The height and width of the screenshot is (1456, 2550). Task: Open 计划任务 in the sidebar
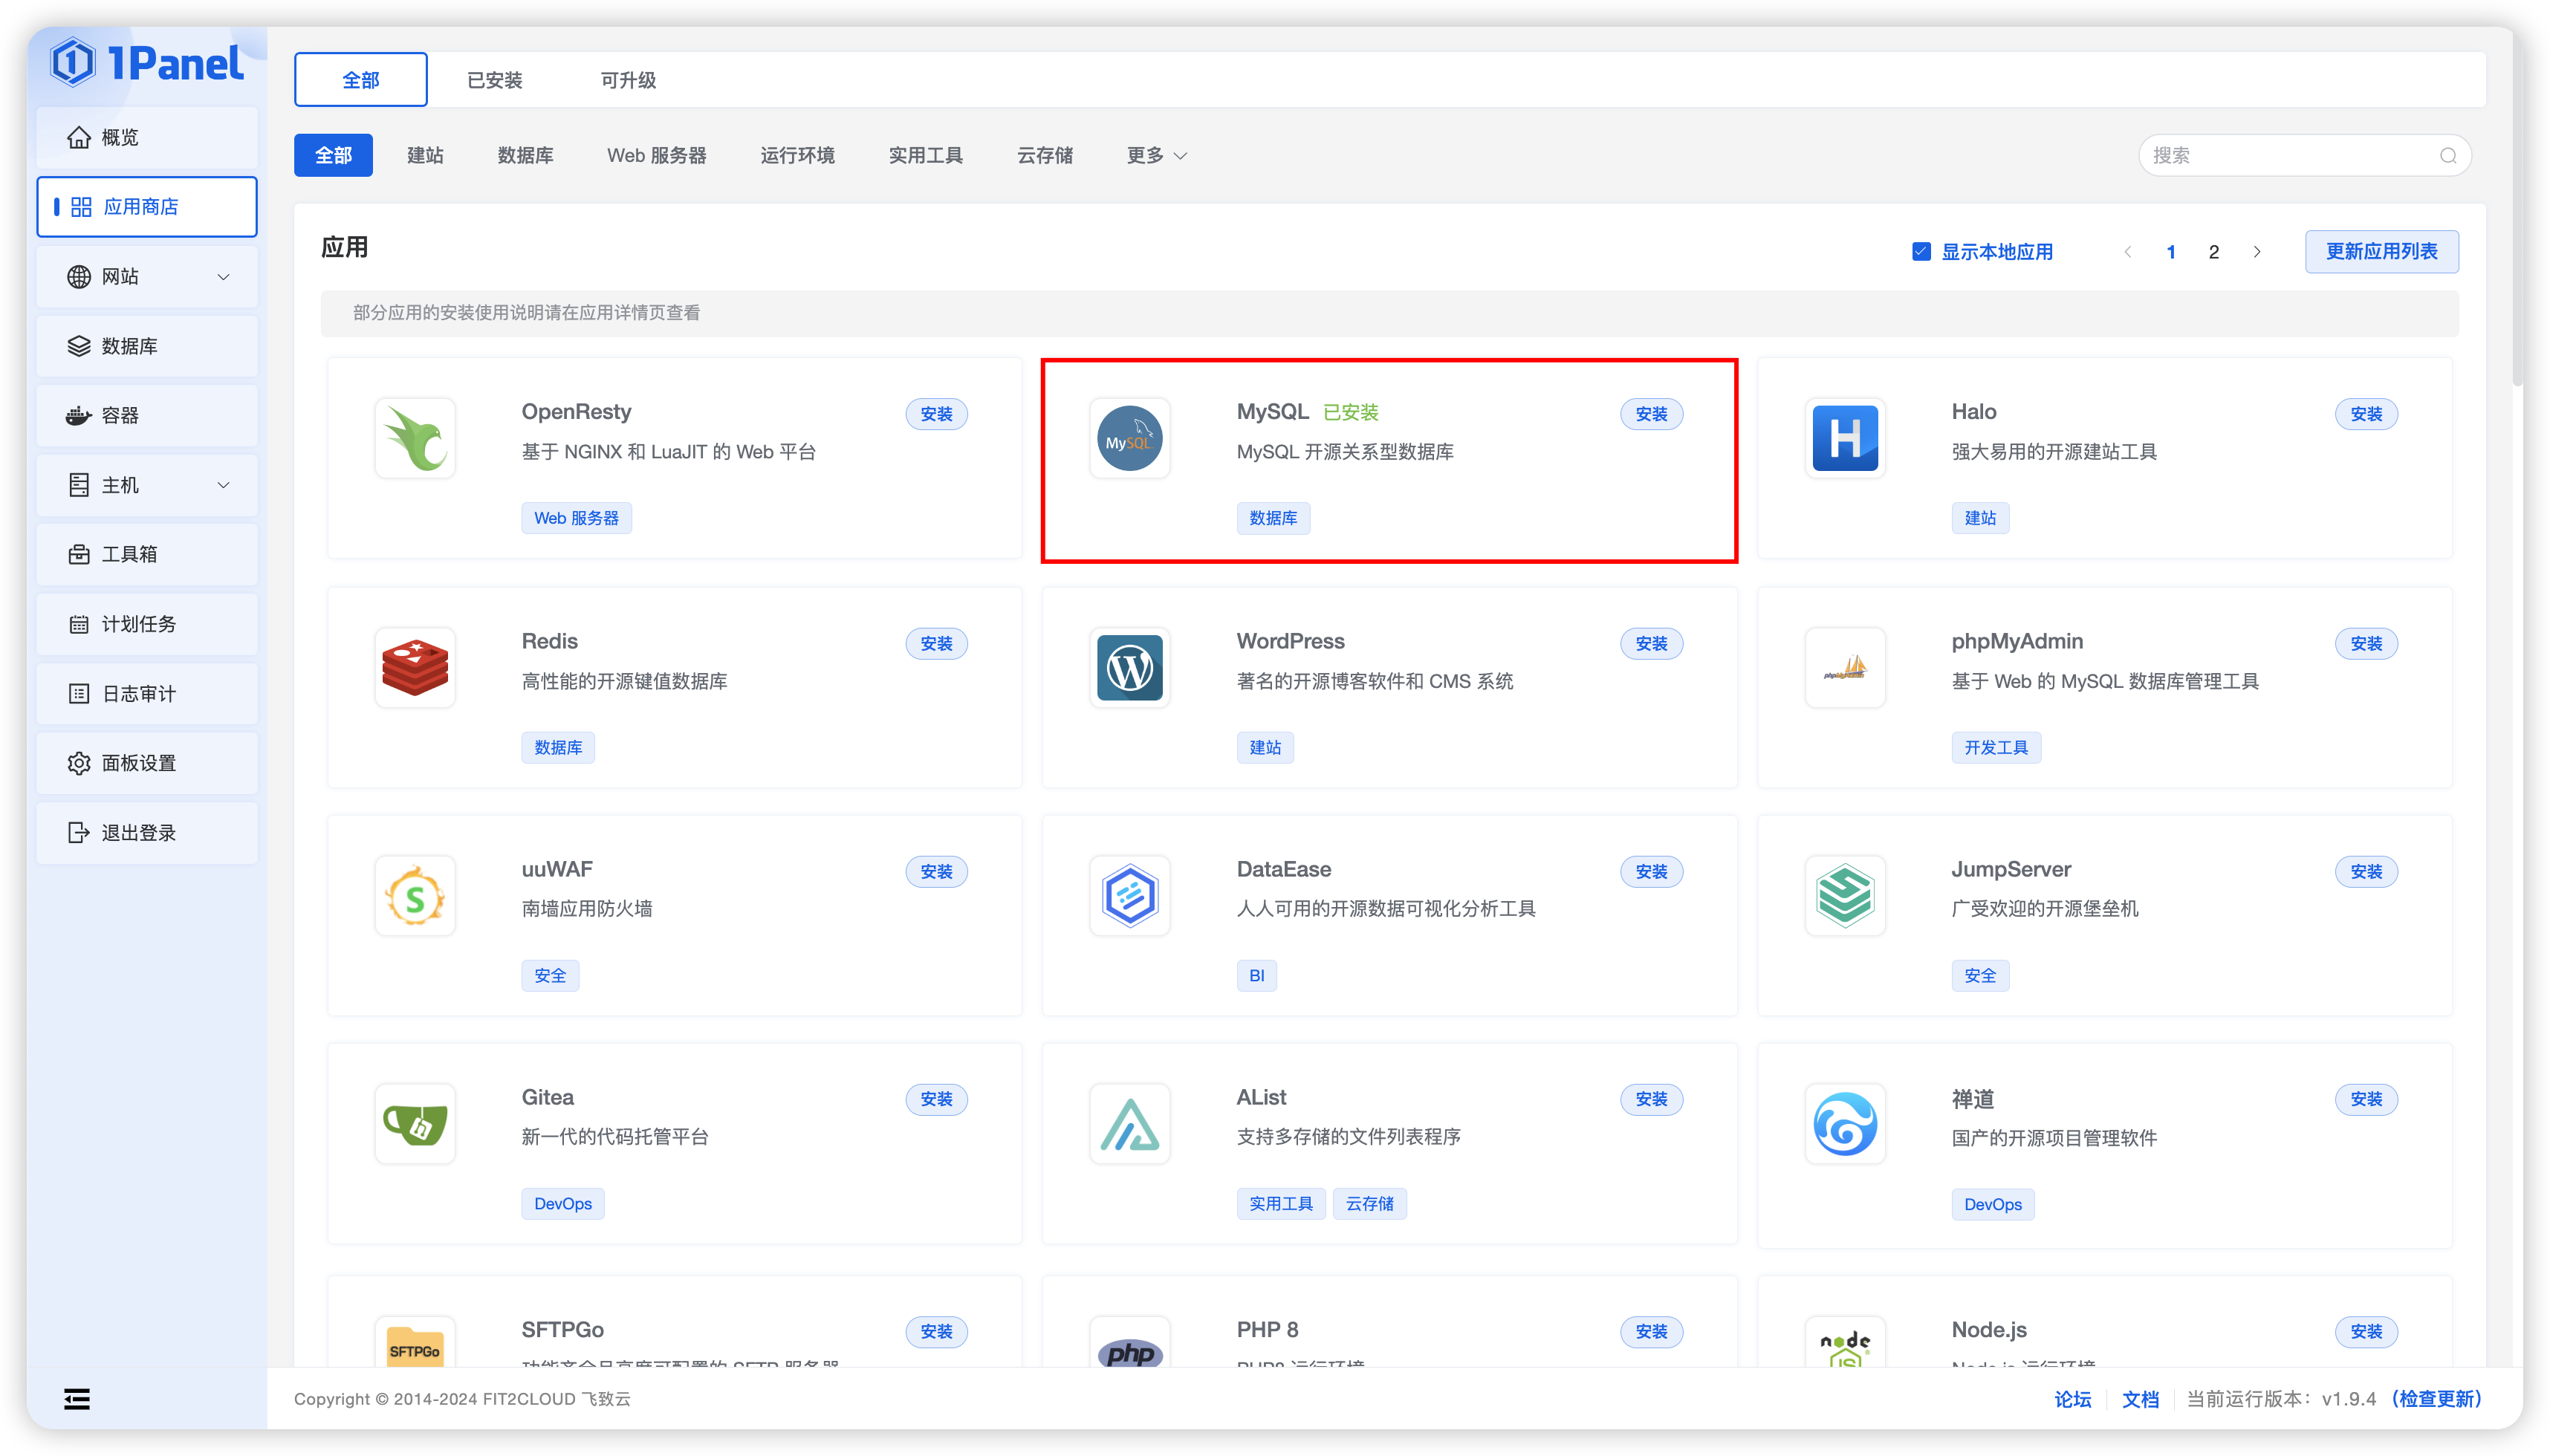(x=147, y=624)
